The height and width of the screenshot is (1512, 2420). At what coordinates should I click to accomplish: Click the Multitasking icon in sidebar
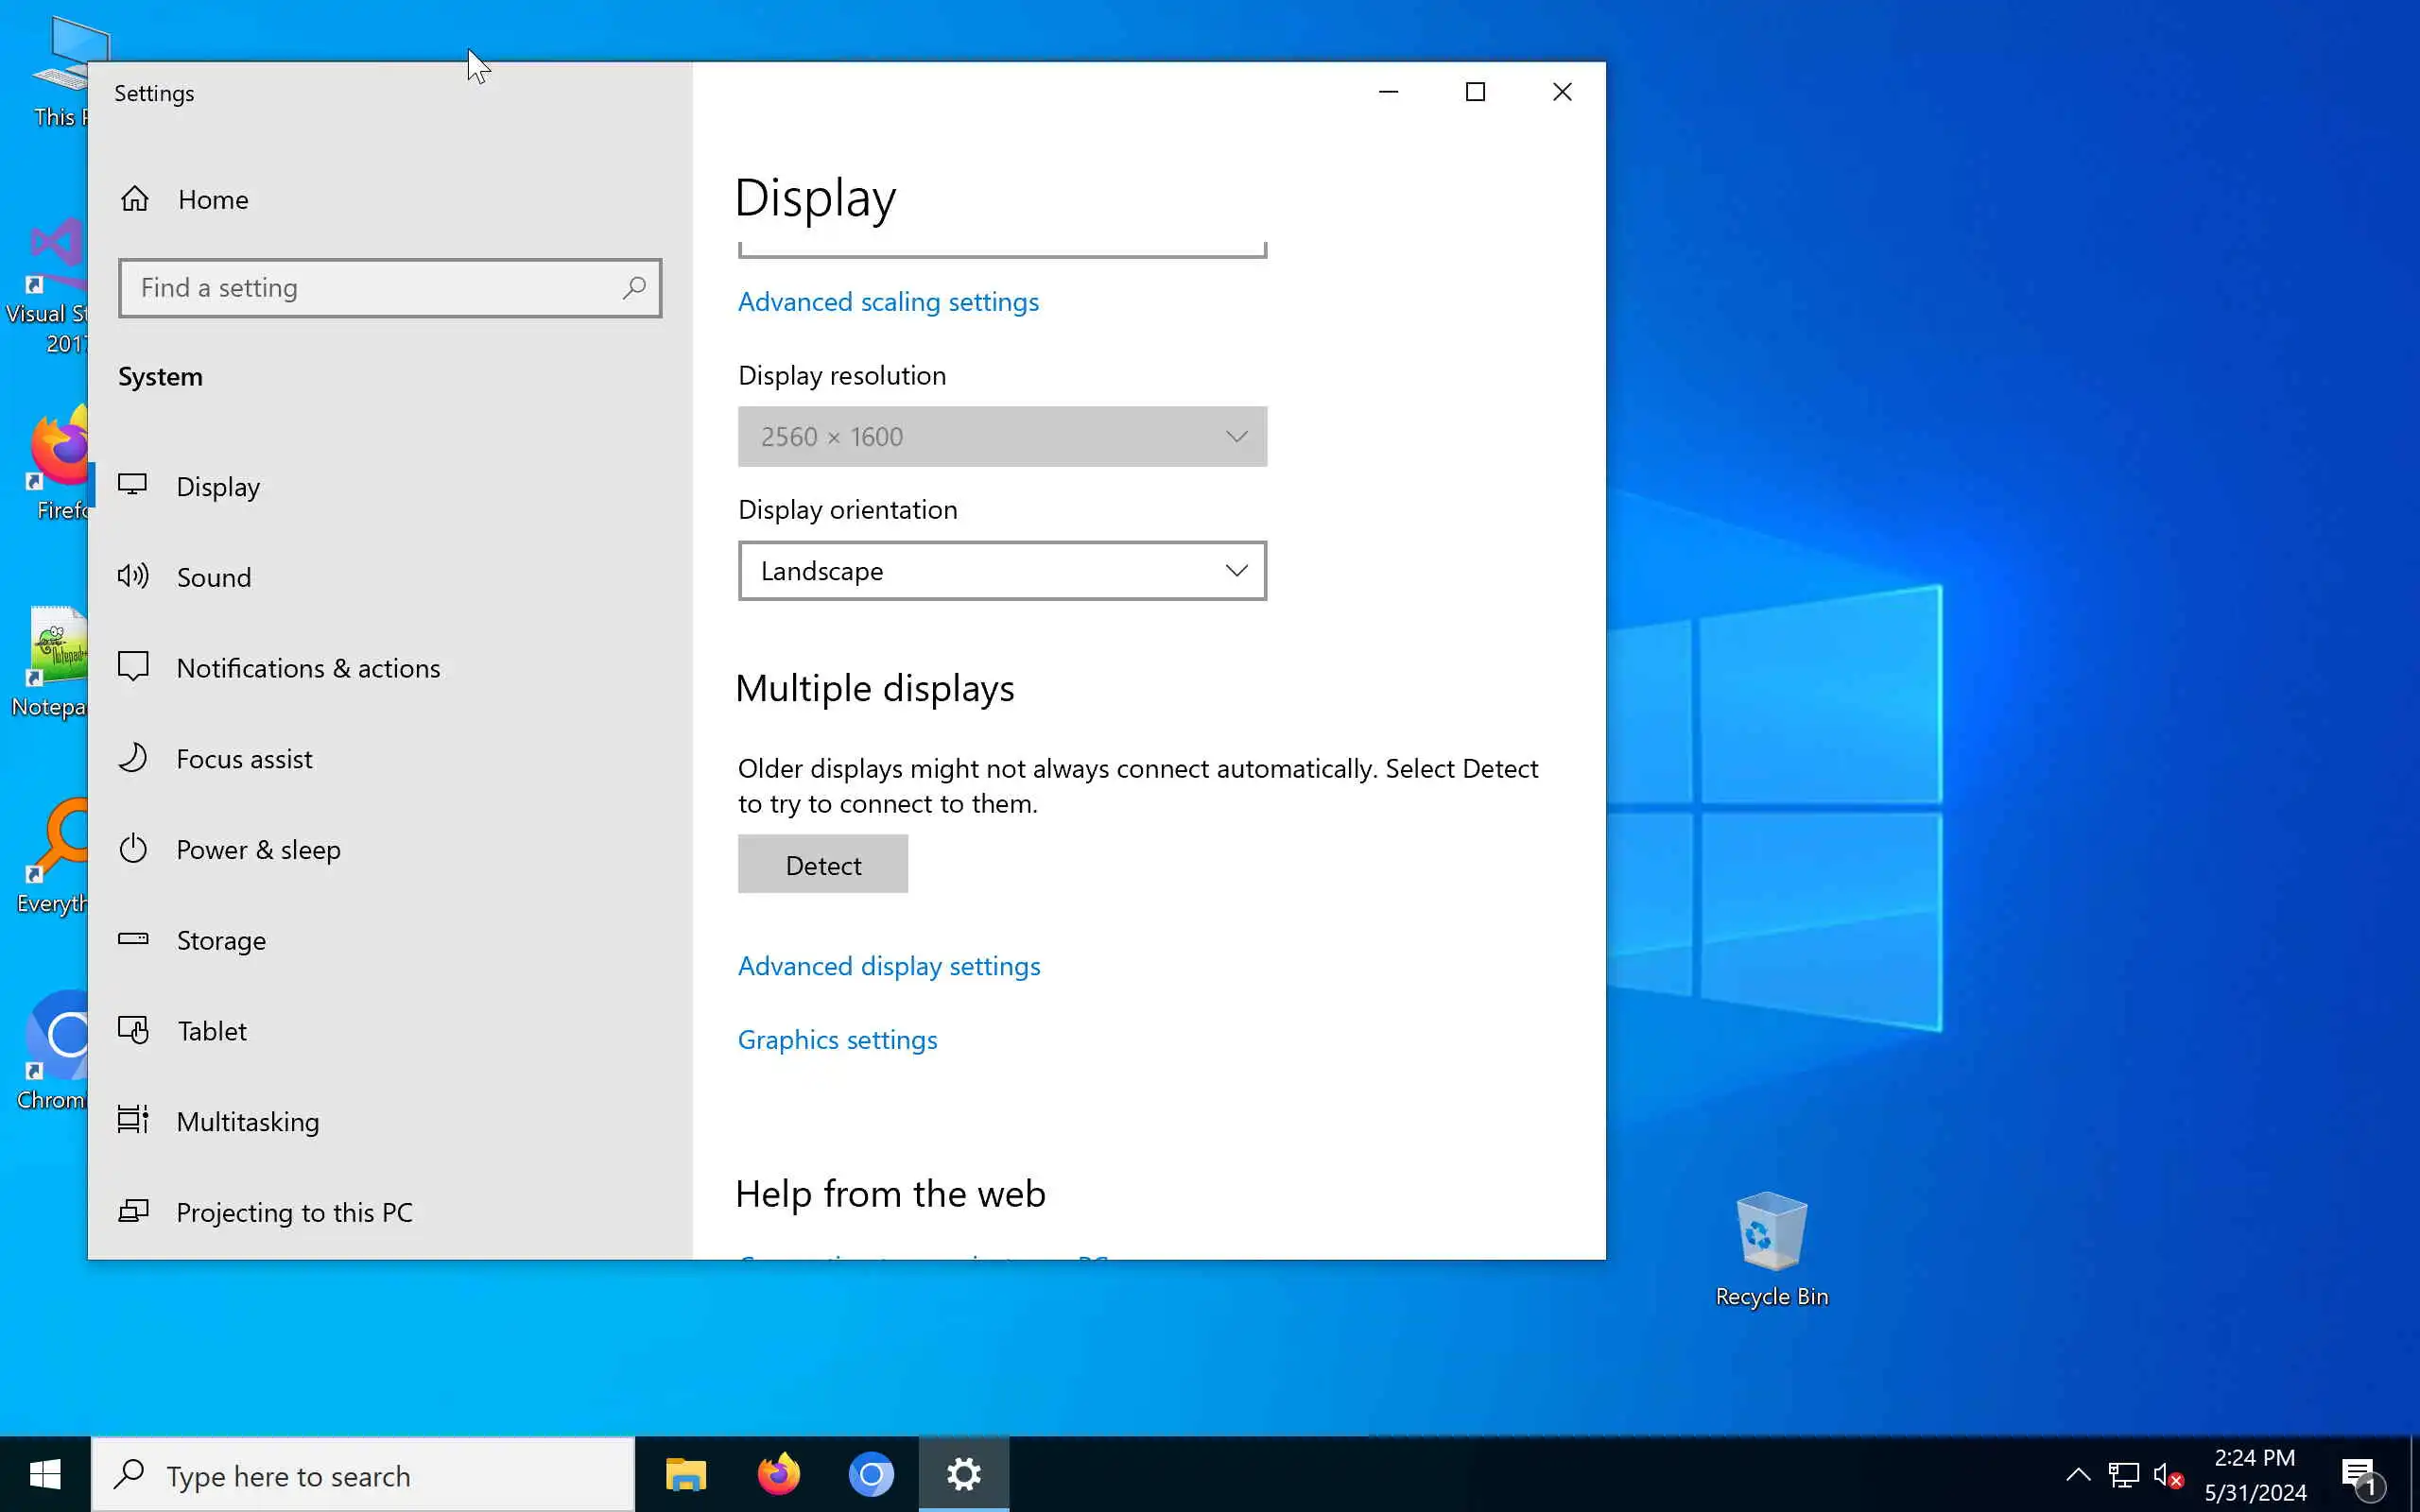click(133, 1120)
